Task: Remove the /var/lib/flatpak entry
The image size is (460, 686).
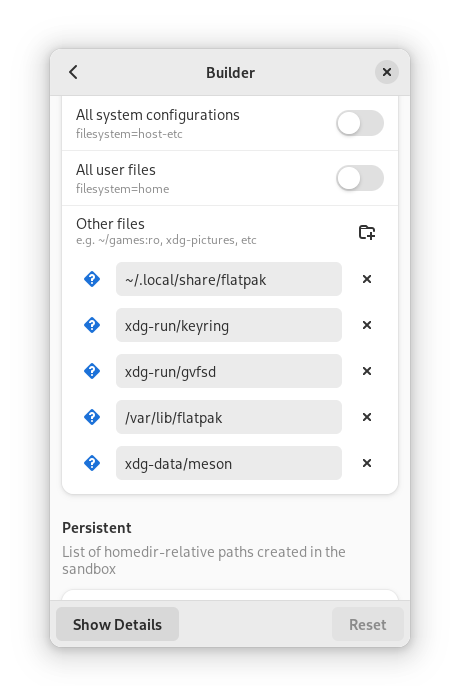Action: click(x=367, y=417)
